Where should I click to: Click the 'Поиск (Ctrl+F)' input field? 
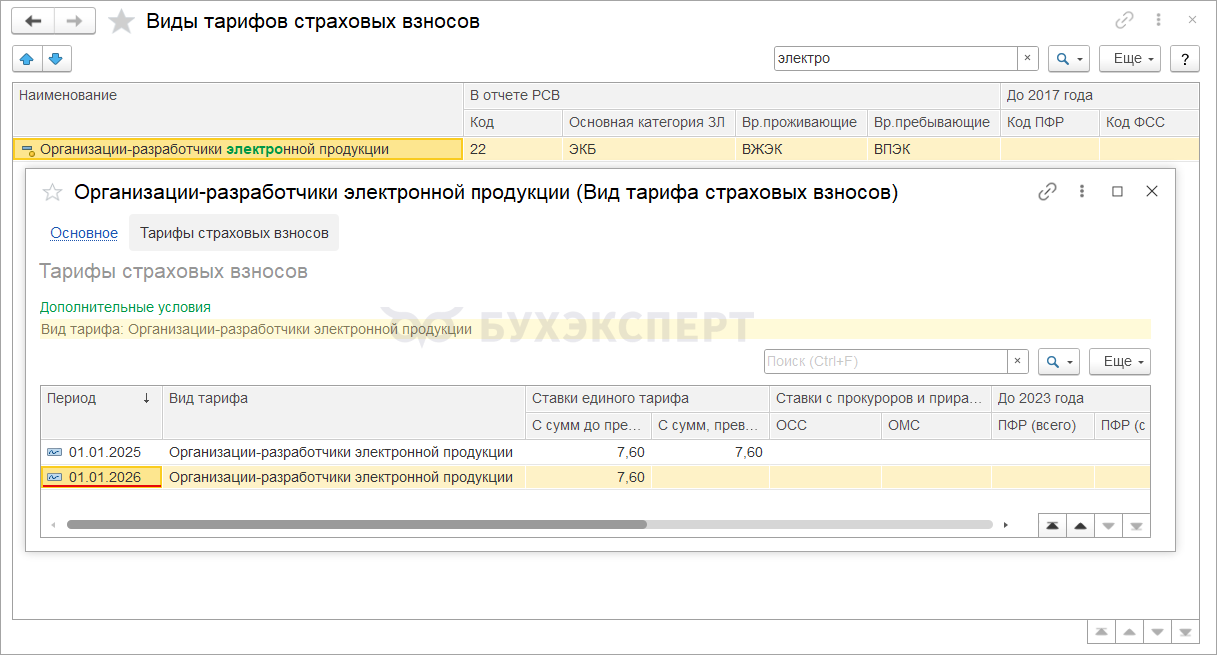(x=886, y=361)
